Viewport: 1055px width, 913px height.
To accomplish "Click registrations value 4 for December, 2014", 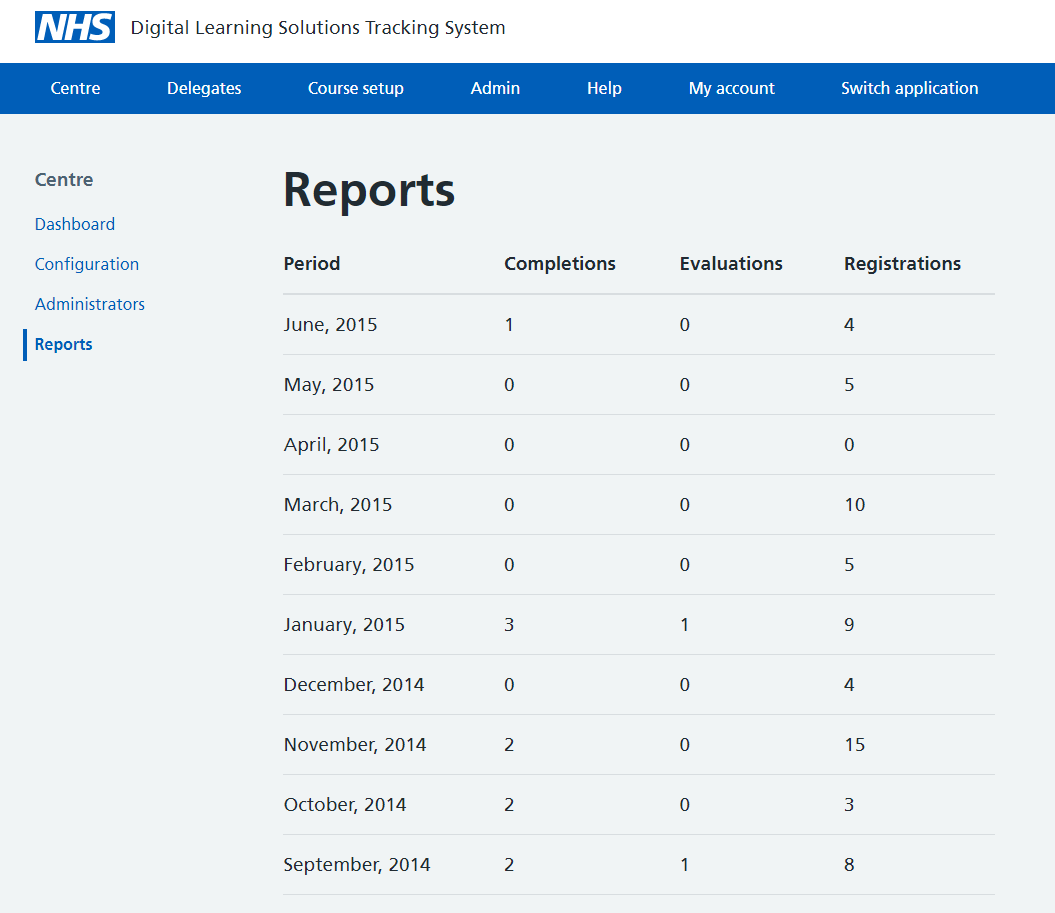I will point(849,685).
